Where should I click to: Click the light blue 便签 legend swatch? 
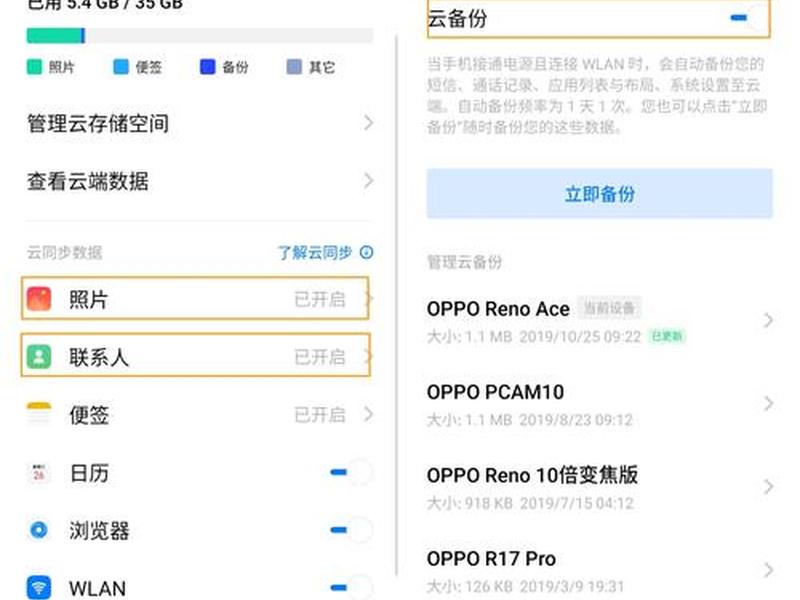121,67
